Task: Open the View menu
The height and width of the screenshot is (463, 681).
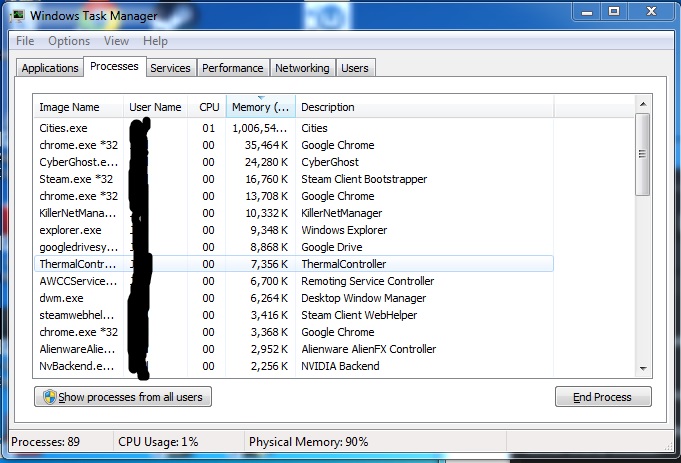Action: [x=116, y=41]
